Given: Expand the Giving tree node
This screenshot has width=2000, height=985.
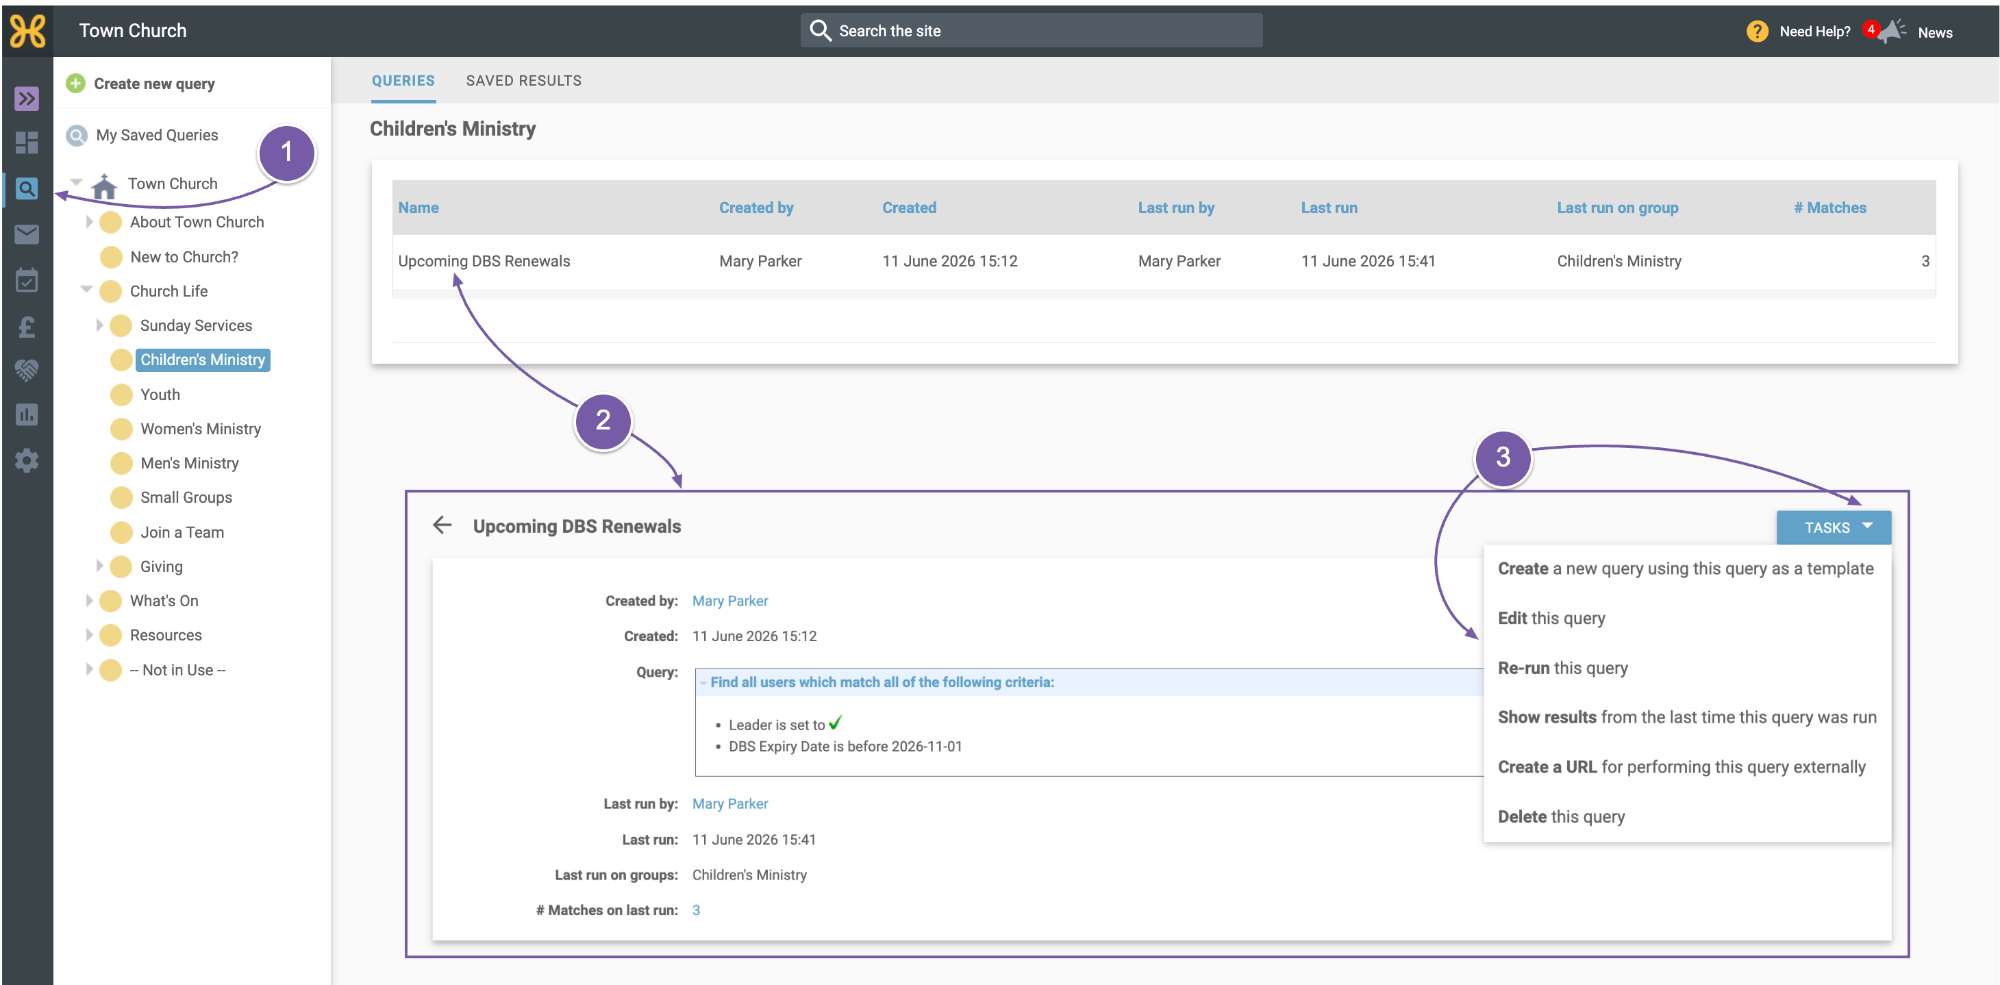Looking at the screenshot, I should (x=99, y=566).
